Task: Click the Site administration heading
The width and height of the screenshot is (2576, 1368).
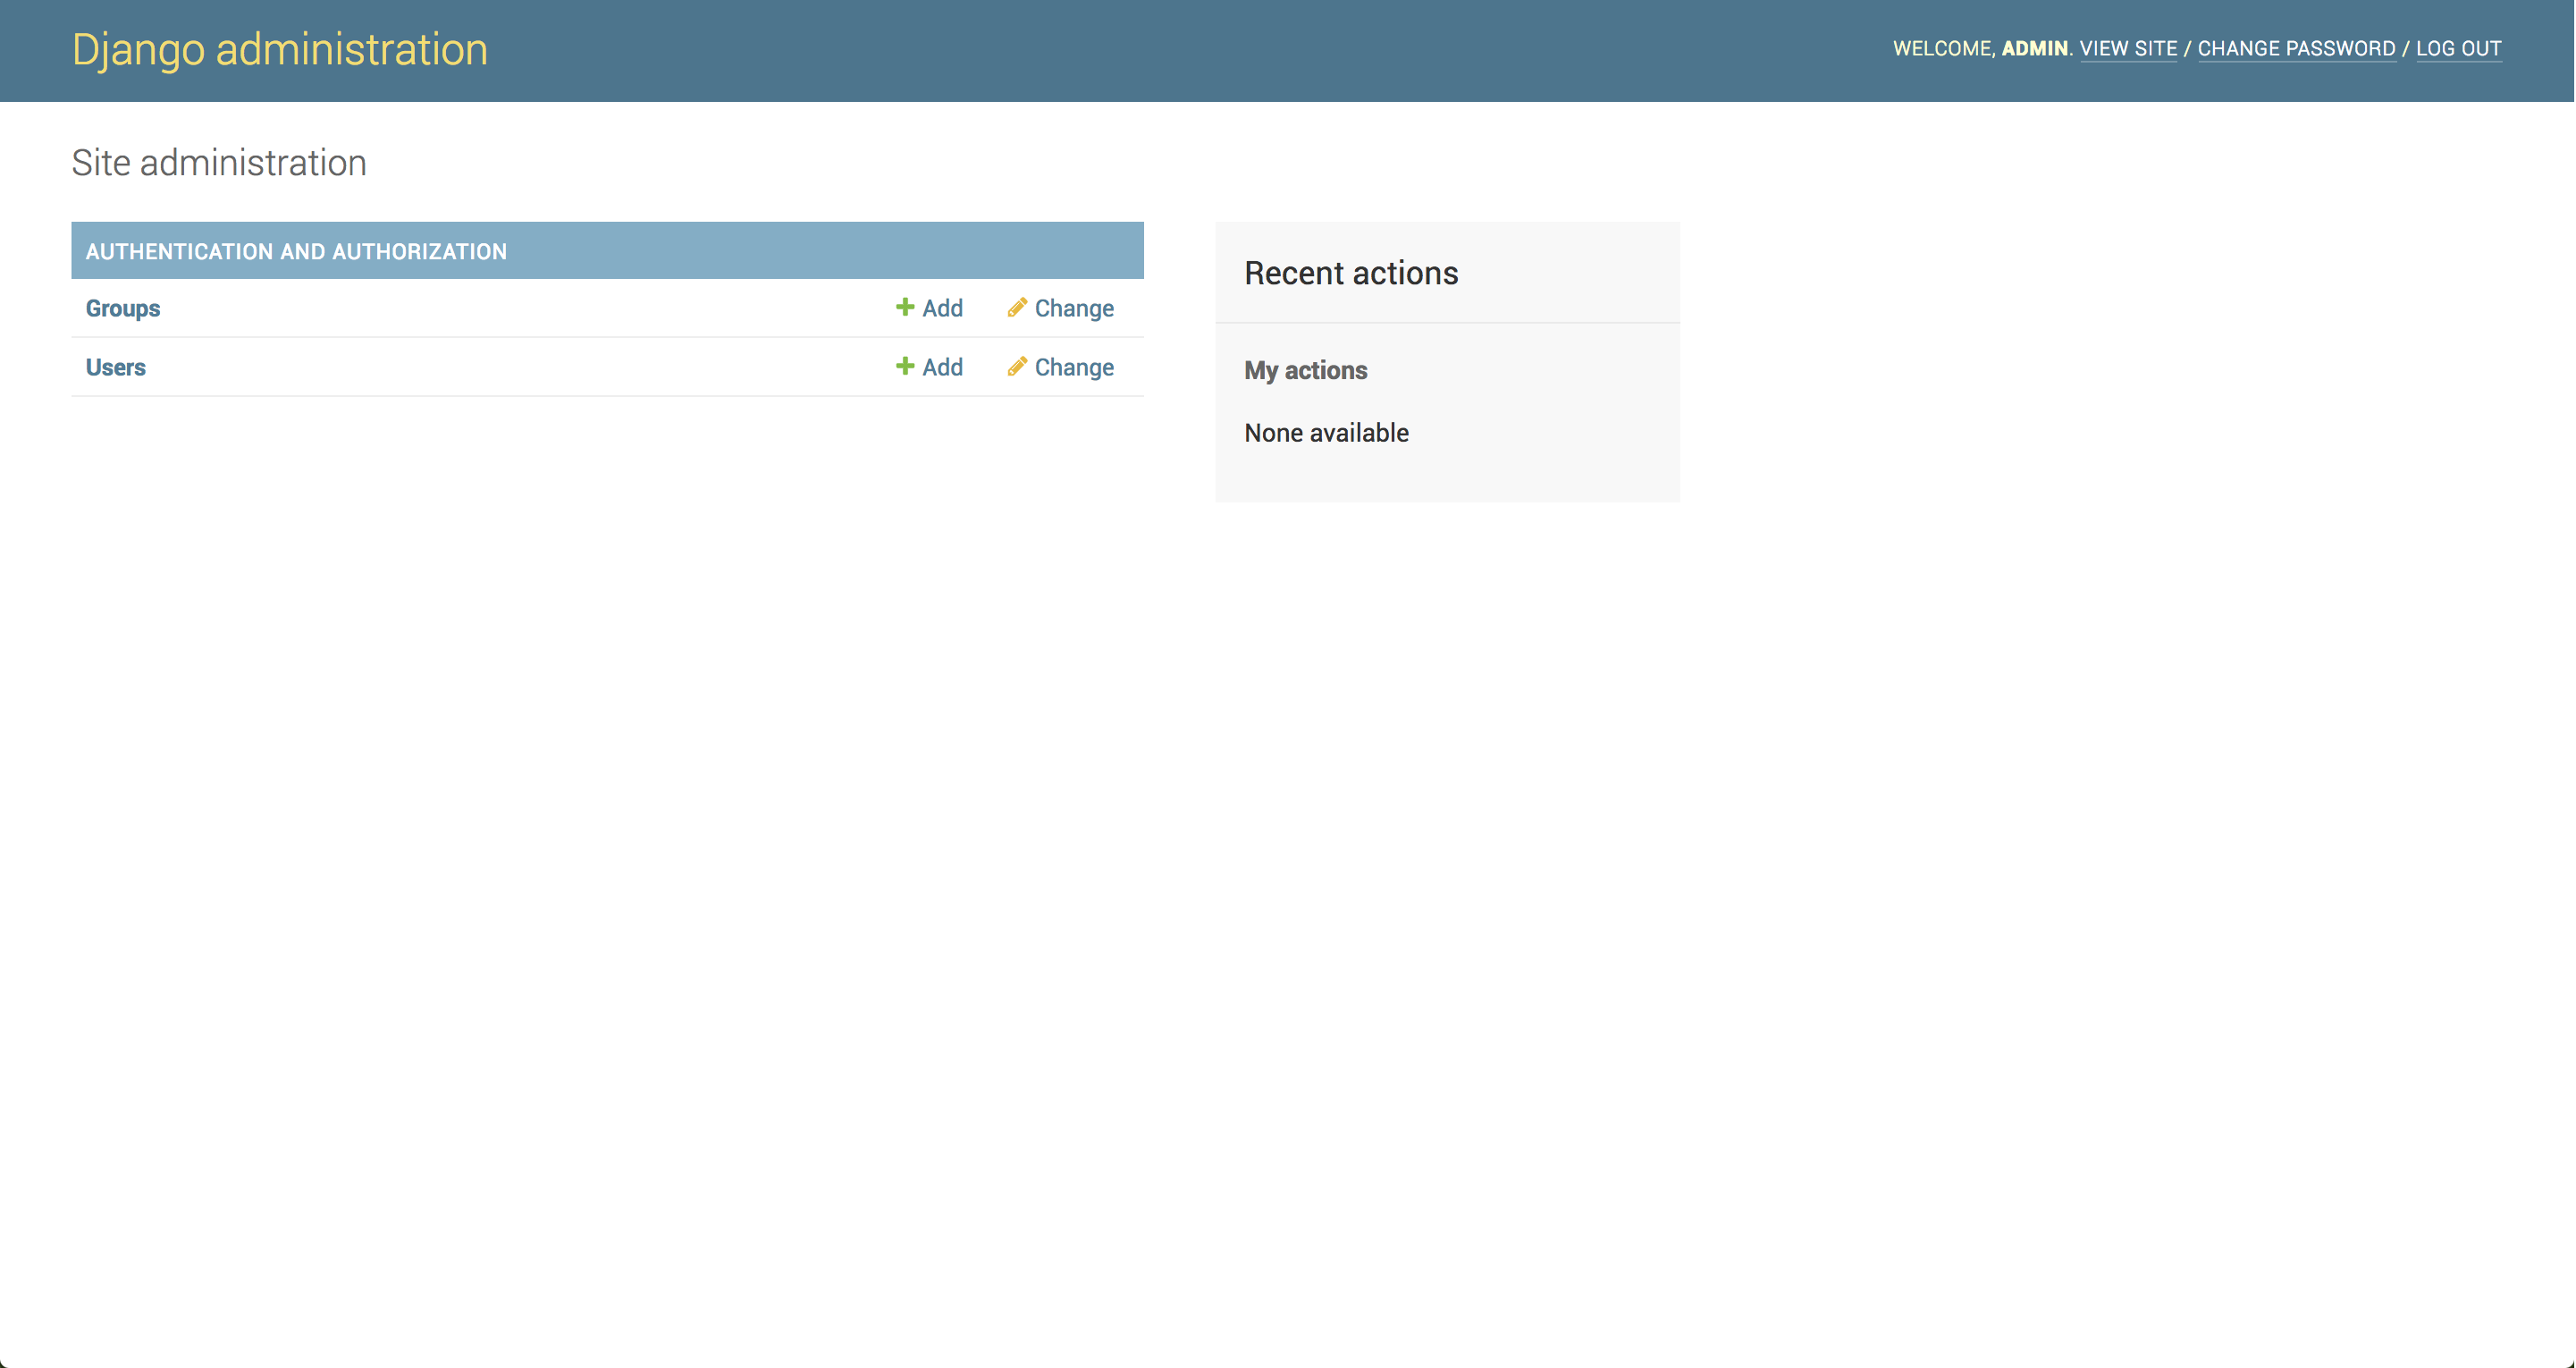Action: tap(219, 163)
